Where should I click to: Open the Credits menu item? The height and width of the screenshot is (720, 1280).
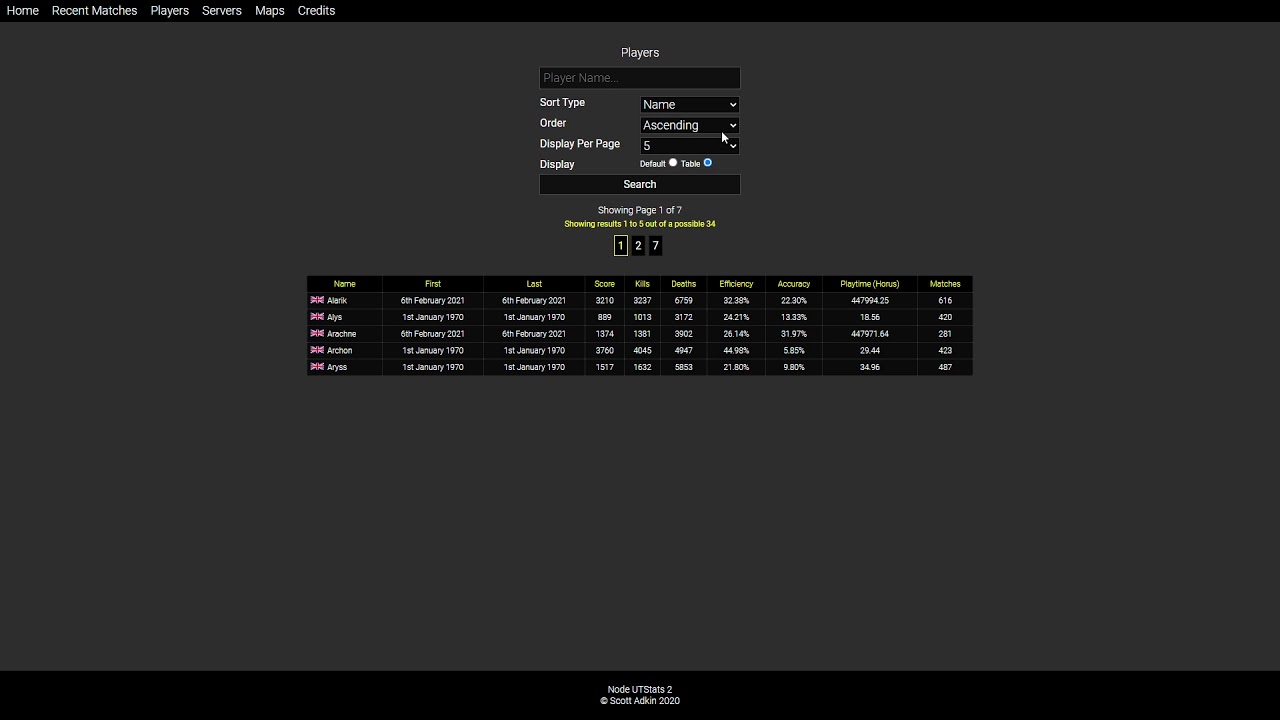(316, 11)
